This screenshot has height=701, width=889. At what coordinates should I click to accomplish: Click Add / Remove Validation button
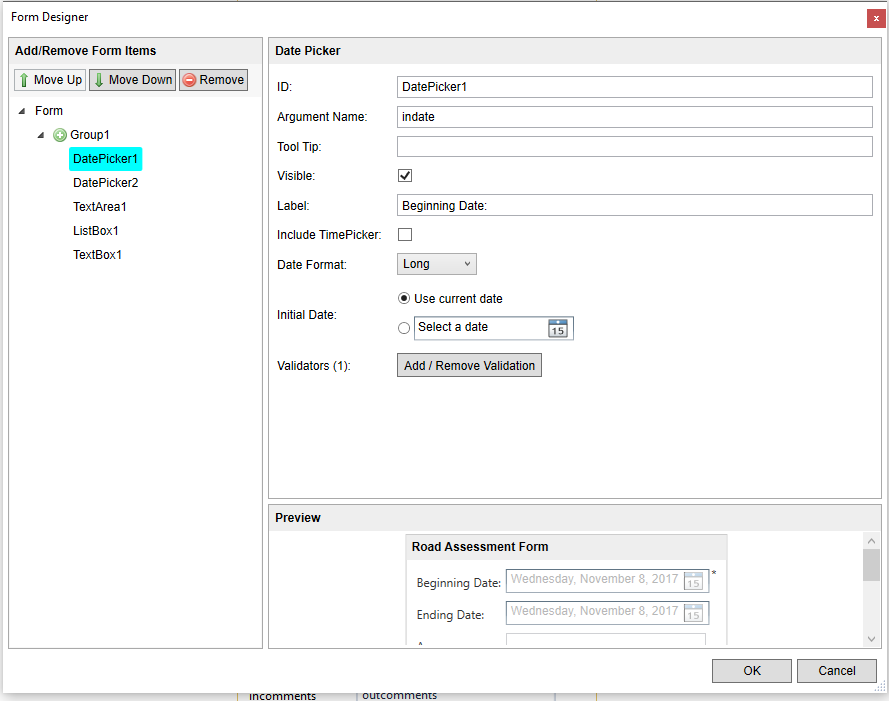pos(469,366)
